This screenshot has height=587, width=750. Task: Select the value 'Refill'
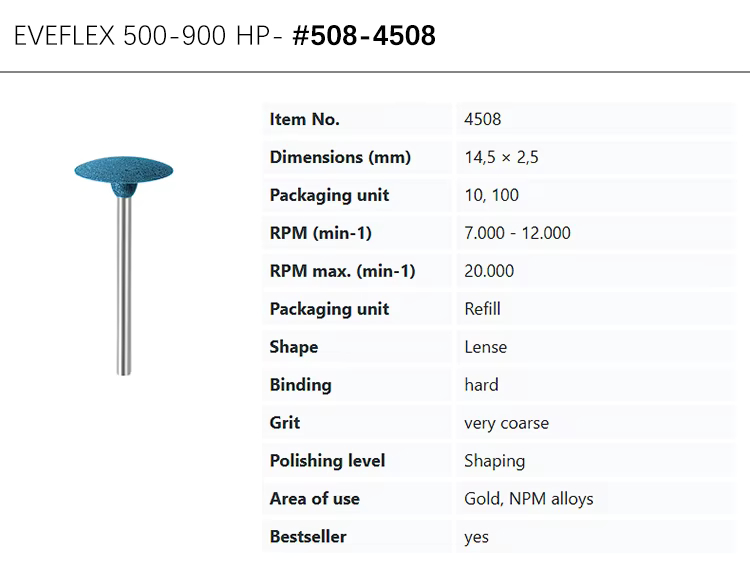[x=483, y=309]
